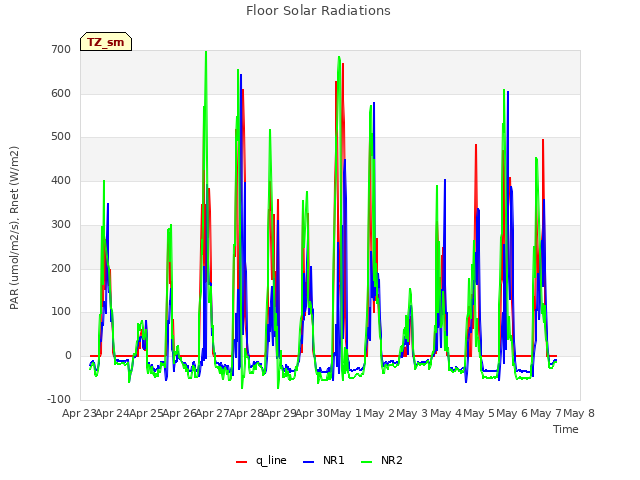Viewport: 640px width, 480px height.
Task: Click the x-axis date May 2
Action: pos(379,413)
